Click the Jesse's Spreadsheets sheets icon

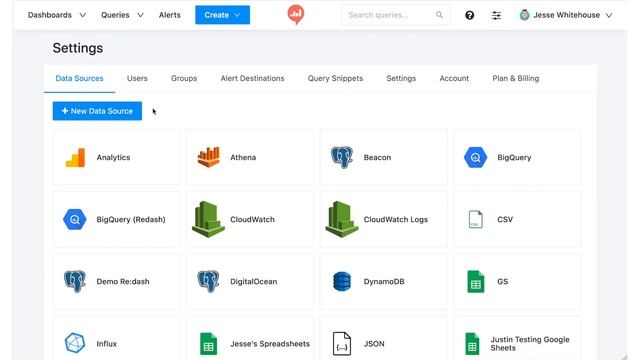click(209, 344)
